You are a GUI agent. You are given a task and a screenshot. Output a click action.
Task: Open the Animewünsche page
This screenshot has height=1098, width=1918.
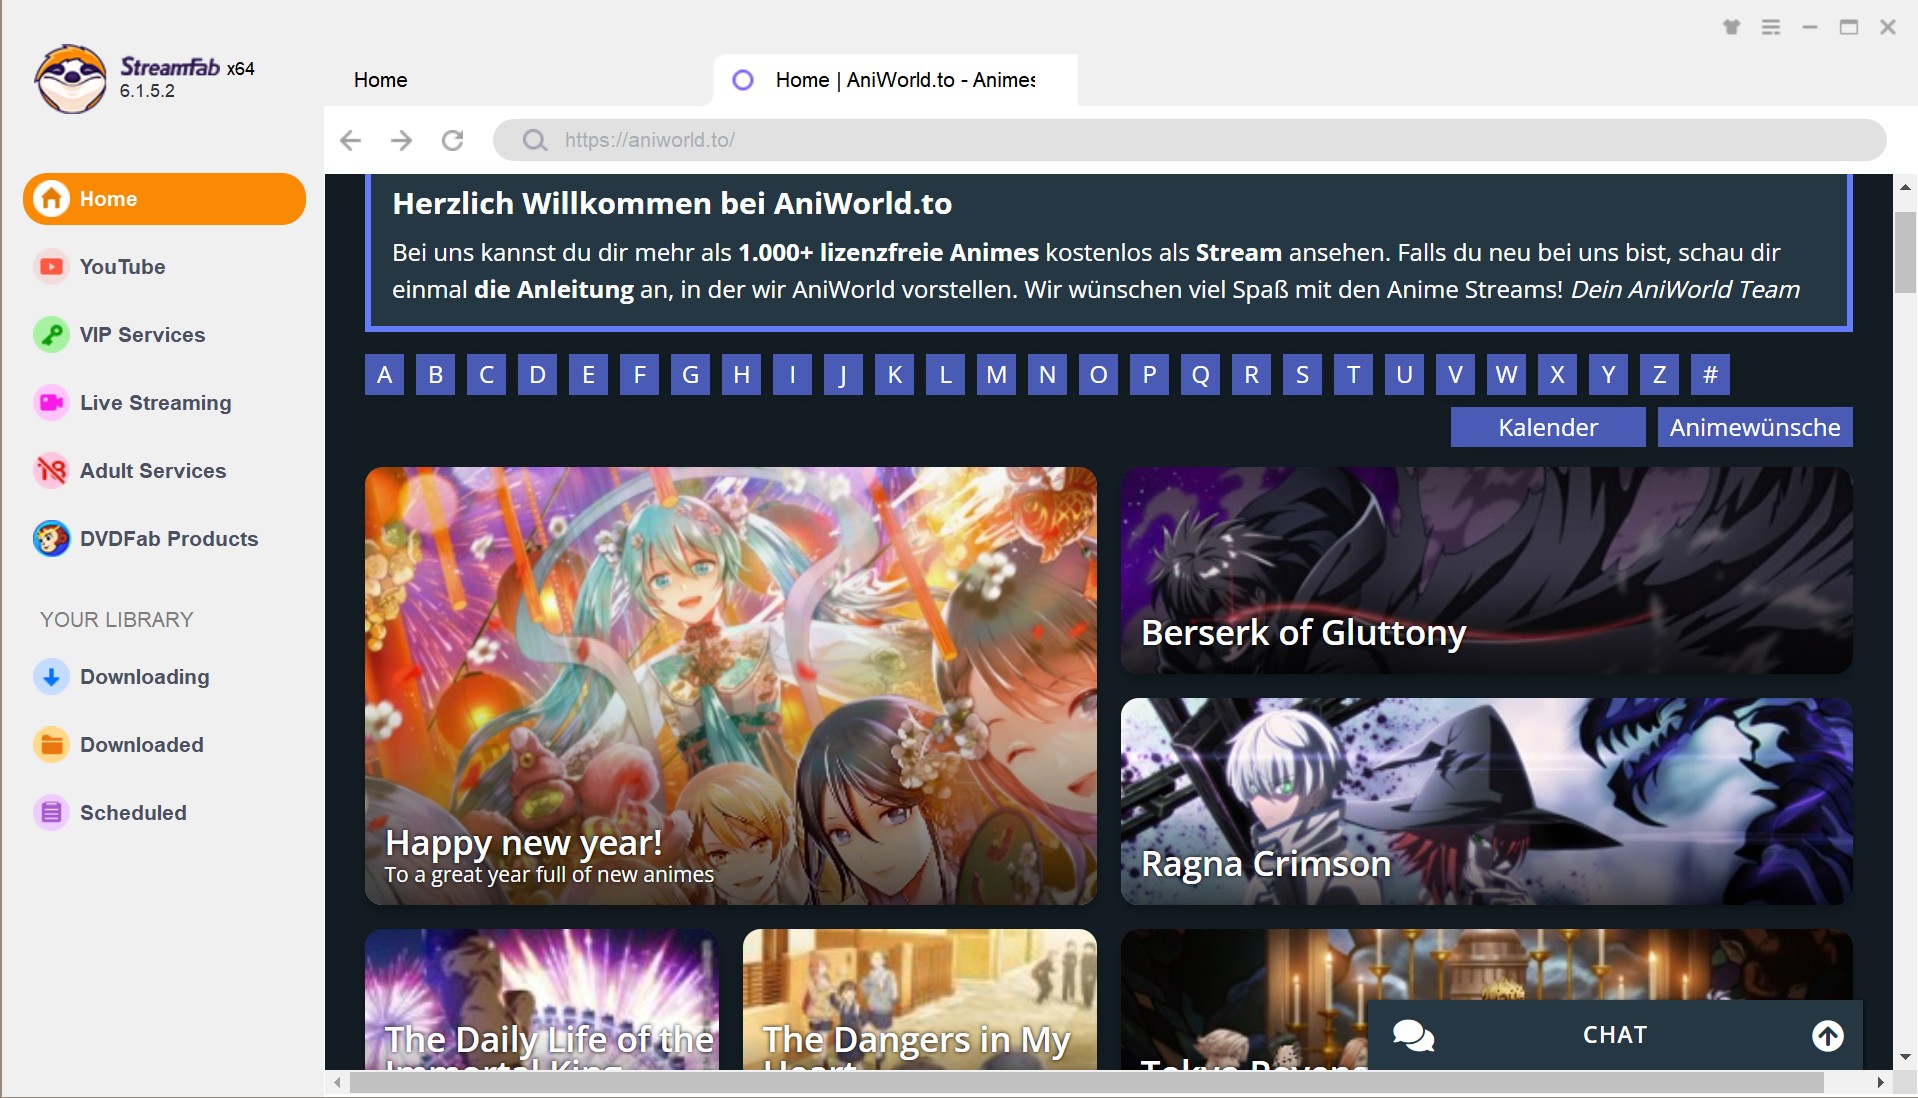pyautogui.click(x=1755, y=427)
